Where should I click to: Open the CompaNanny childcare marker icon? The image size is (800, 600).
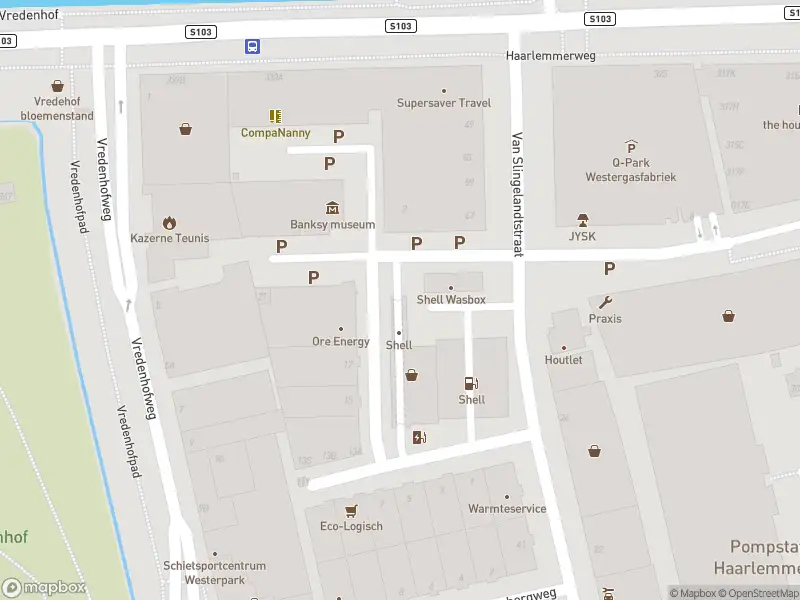pyautogui.click(x=276, y=116)
